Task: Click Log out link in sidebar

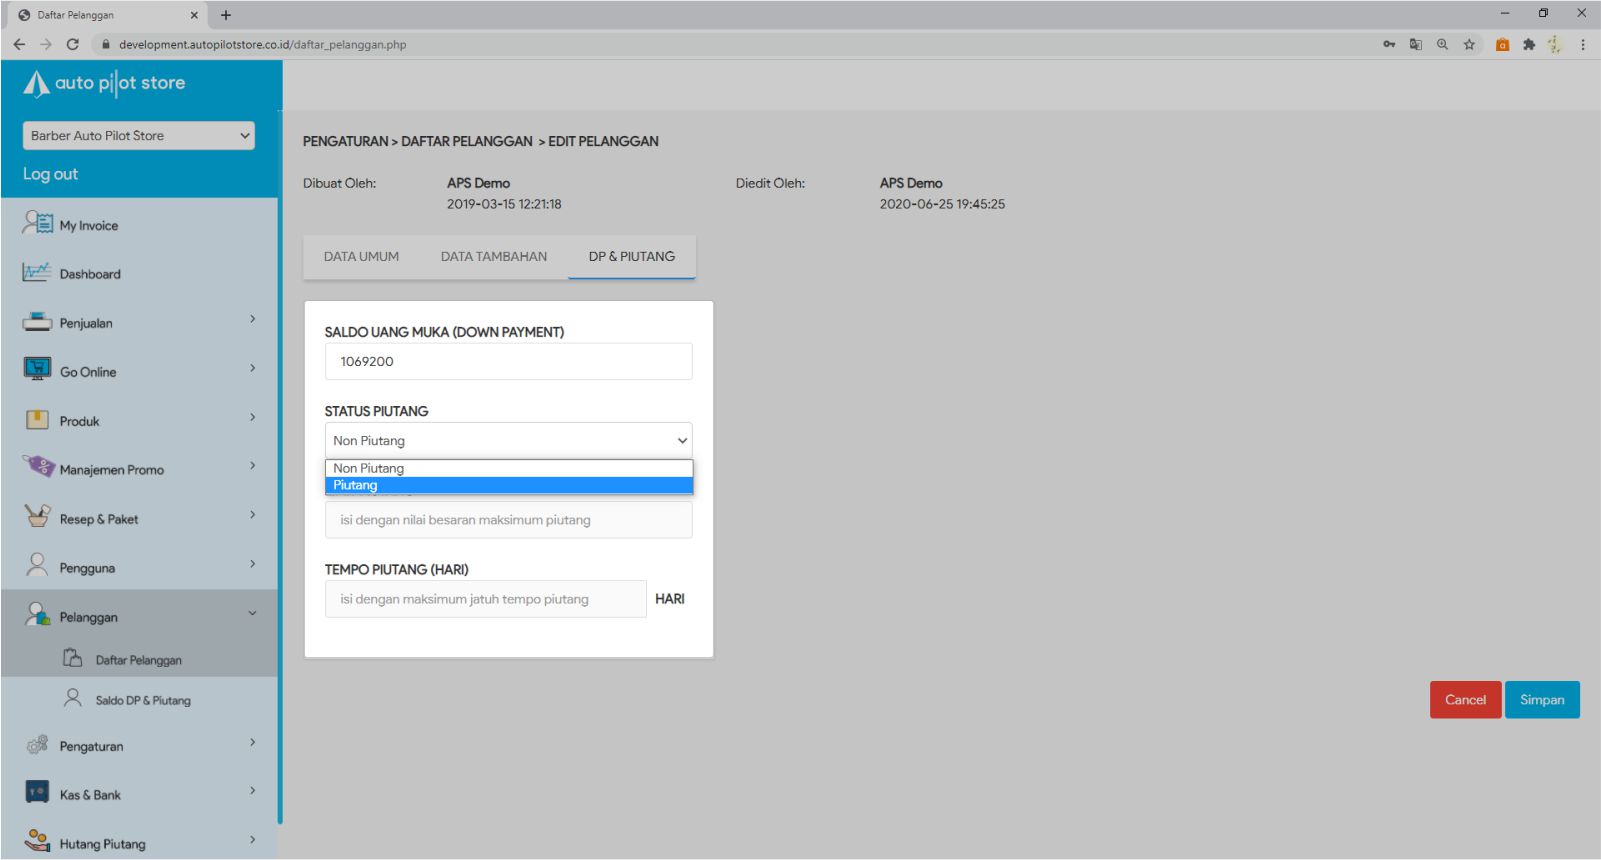Action: click(x=50, y=174)
